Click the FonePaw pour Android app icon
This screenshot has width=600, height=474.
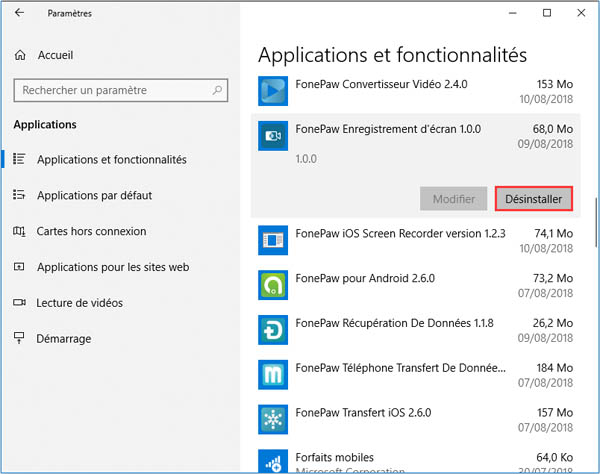[273, 285]
